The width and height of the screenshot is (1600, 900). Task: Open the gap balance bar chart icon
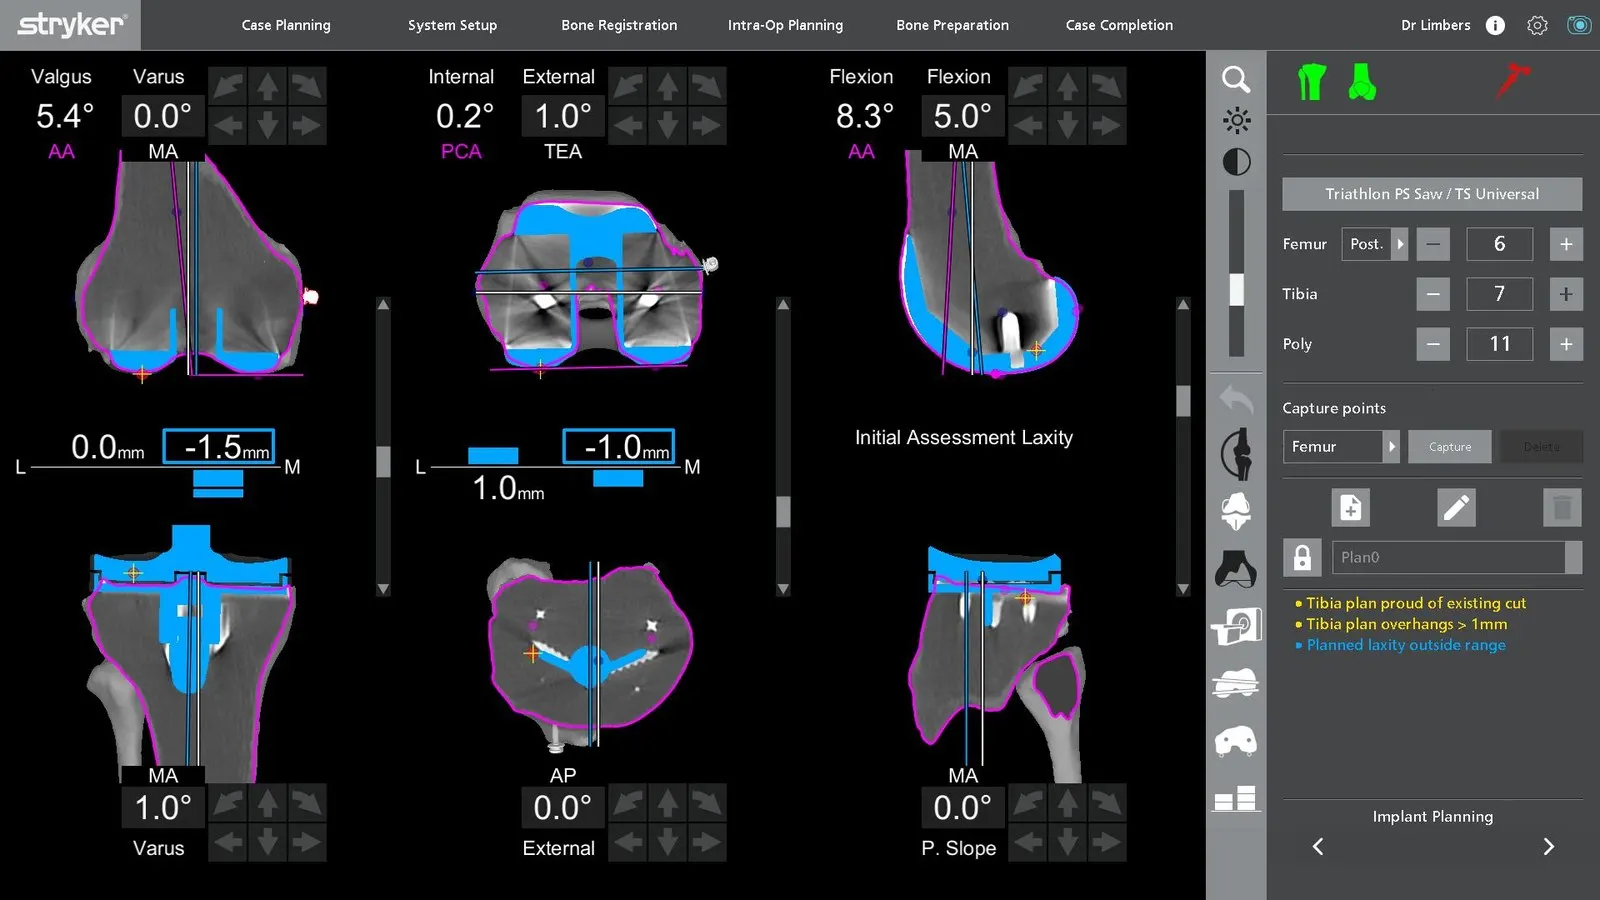click(1236, 798)
